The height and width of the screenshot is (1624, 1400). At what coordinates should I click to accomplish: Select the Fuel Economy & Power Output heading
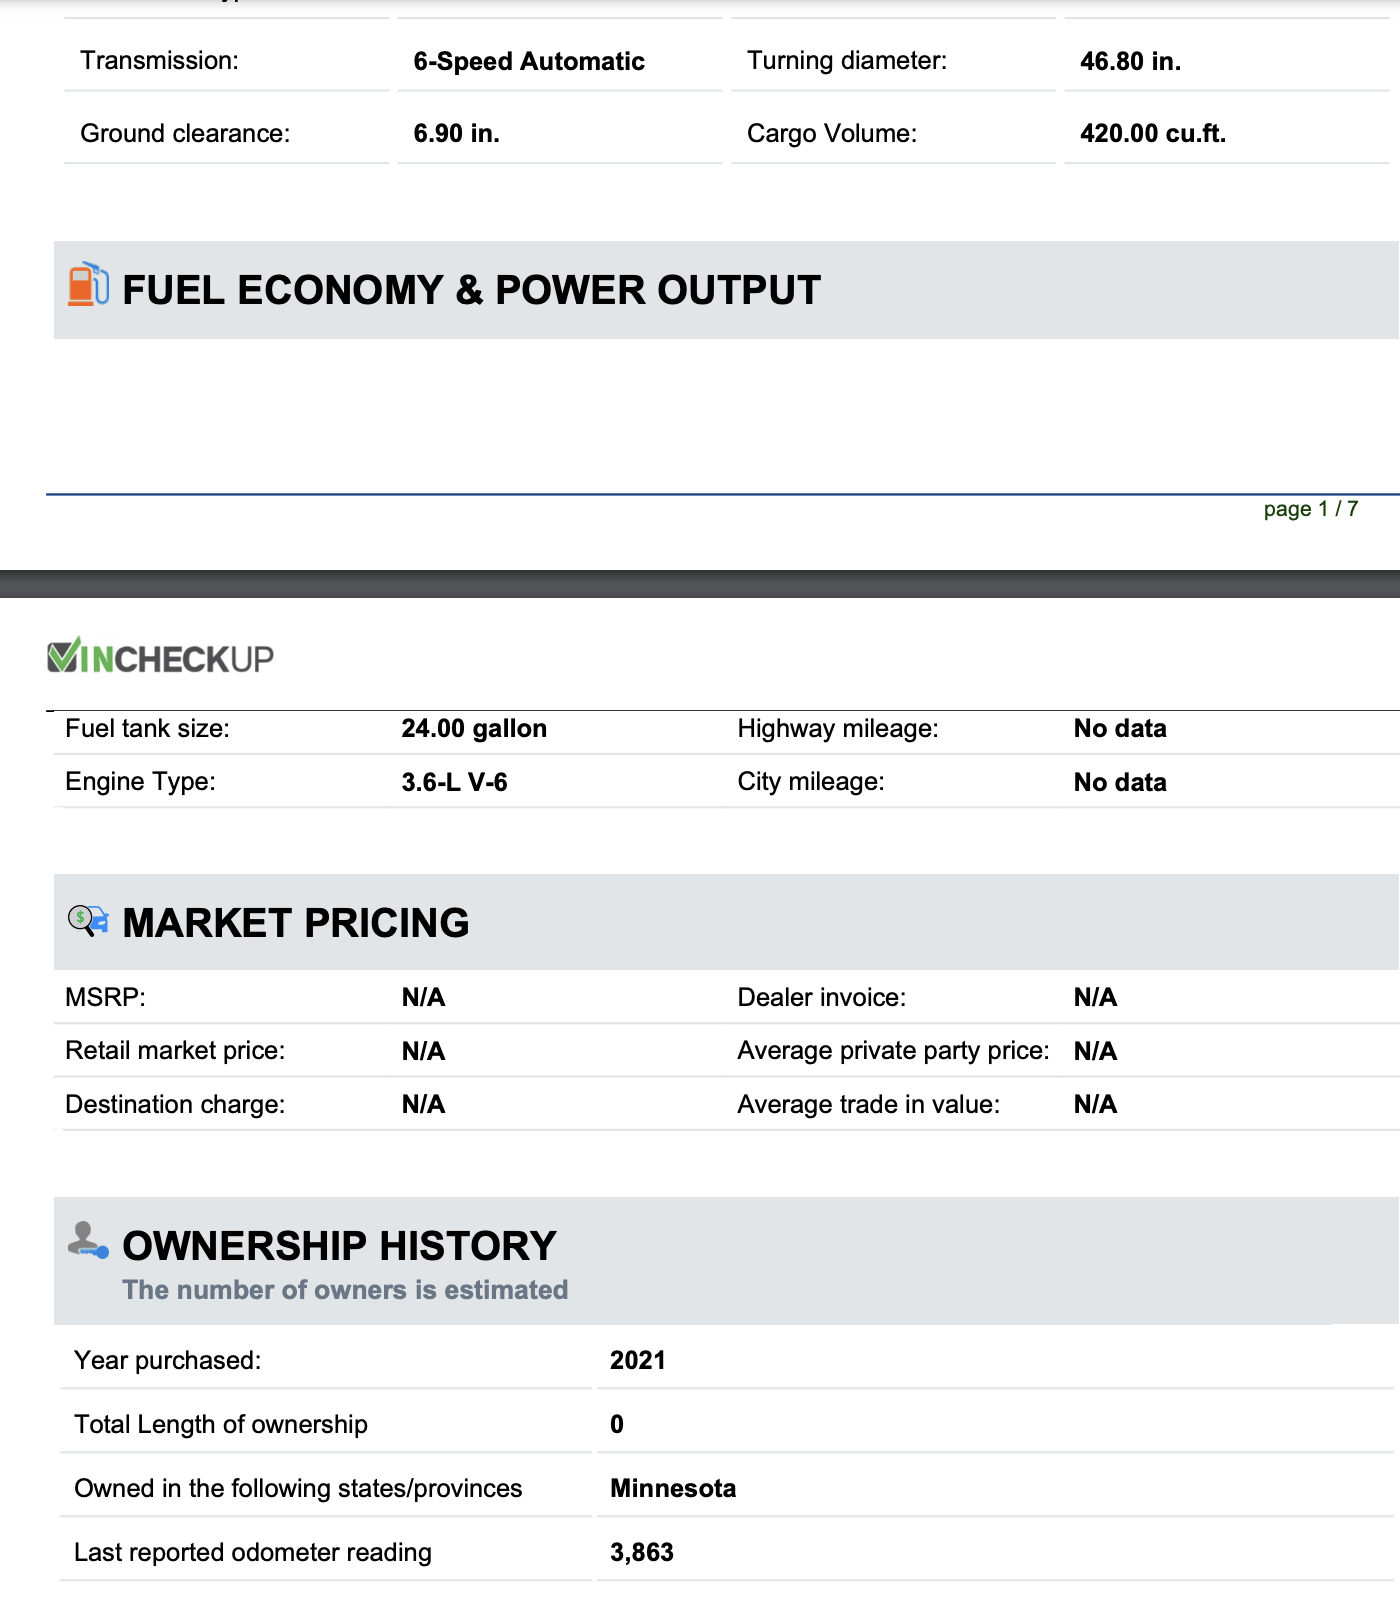[471, 290]
